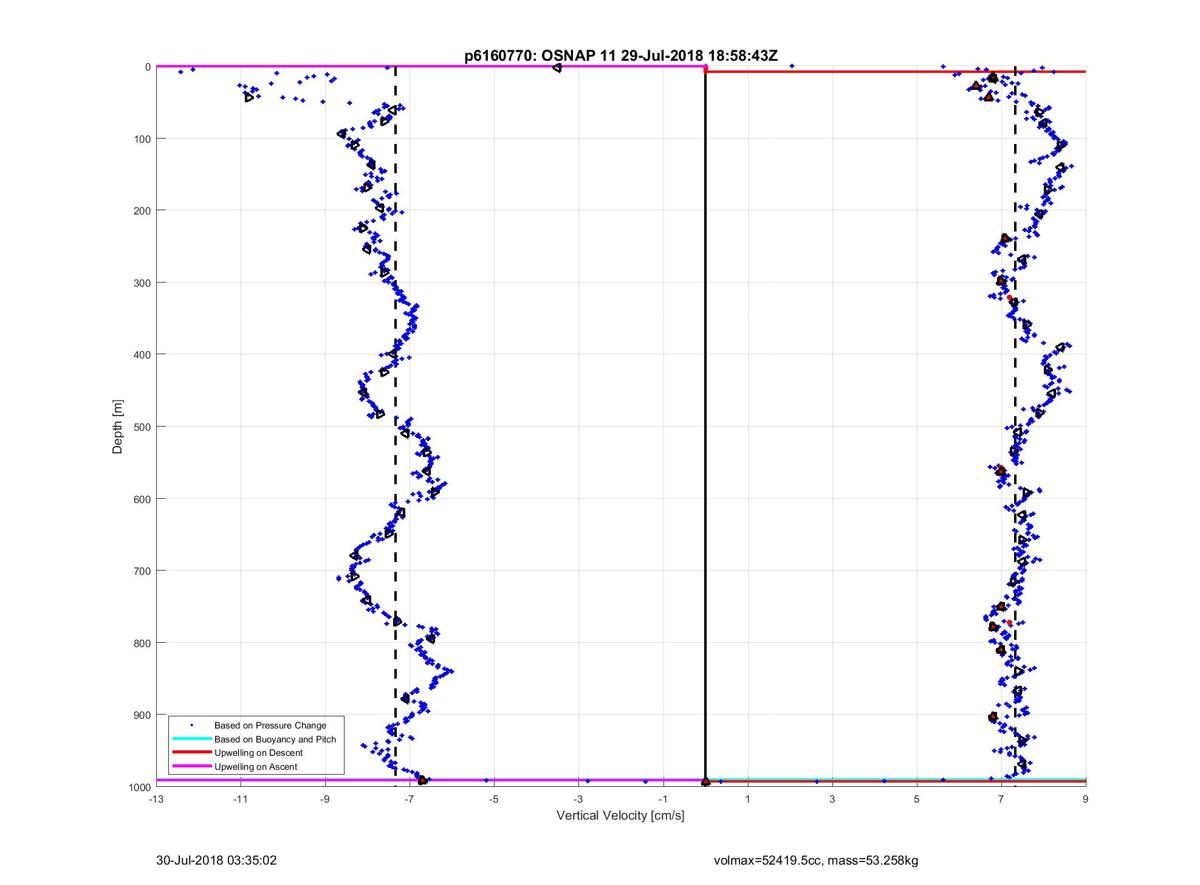The image size is (1200, 885).
Task: Click the timestamp '30-Jul-2018 03:35:02' in the footer
Action: coord(217,859)
